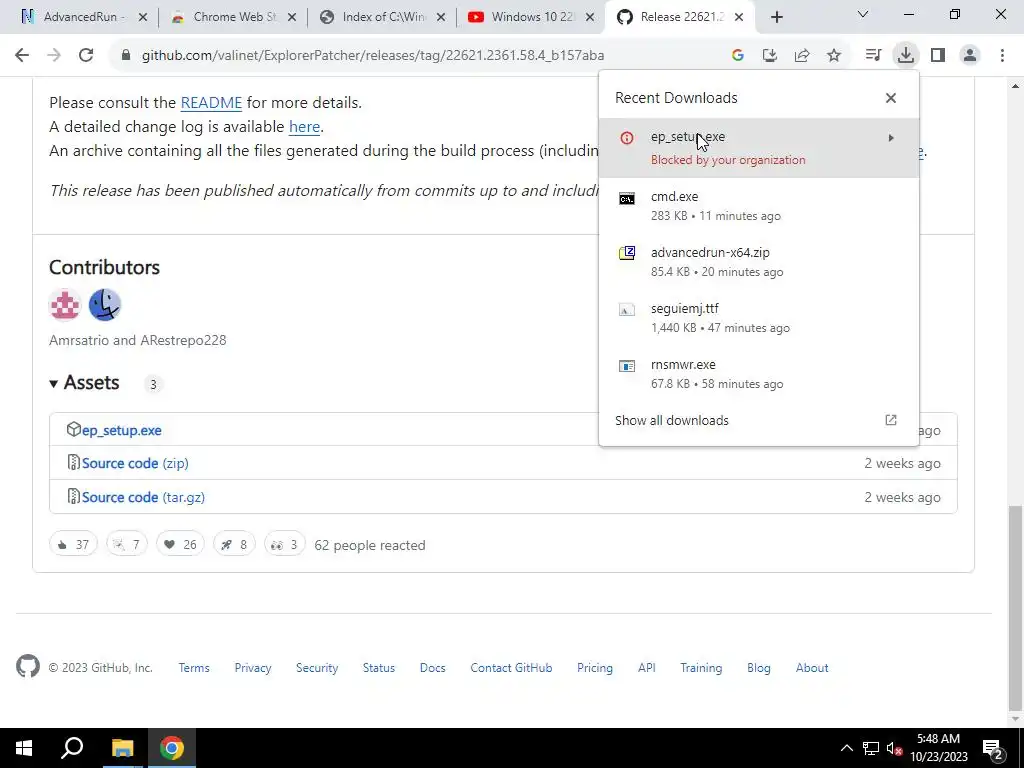Bookmark this page with the star icon
Viewport: 1024px width, 768px height.
coord(833,56)
